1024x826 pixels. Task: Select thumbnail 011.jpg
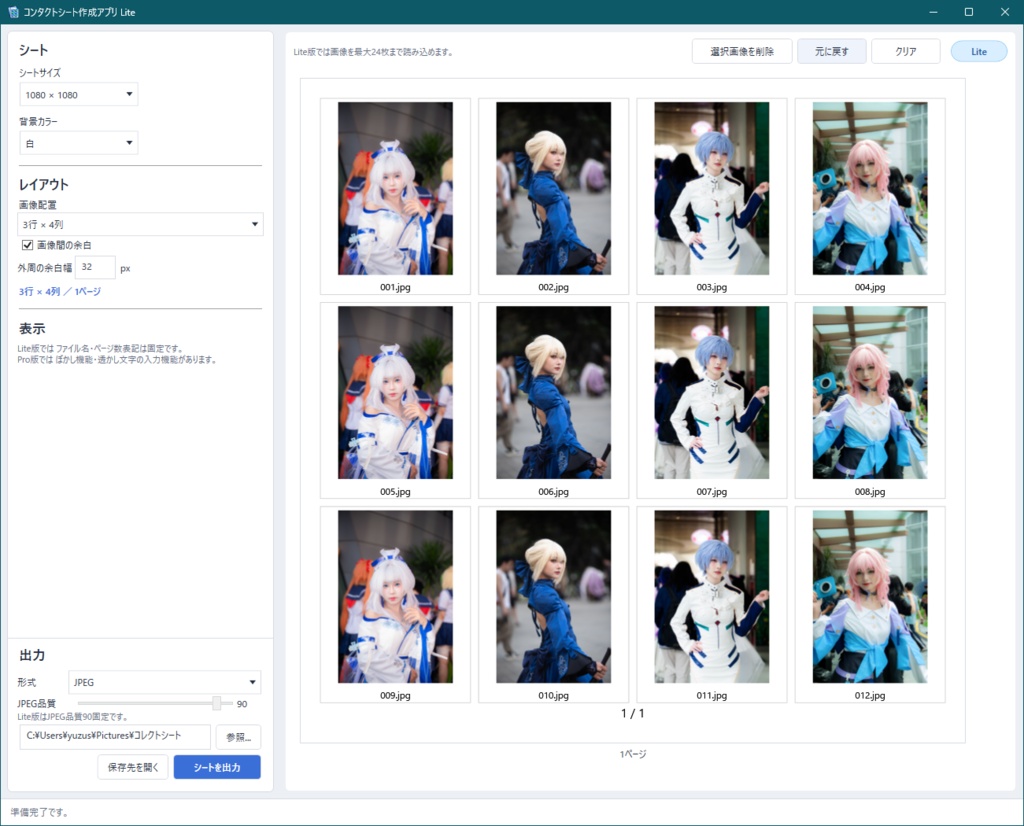(x=712, y=605)
